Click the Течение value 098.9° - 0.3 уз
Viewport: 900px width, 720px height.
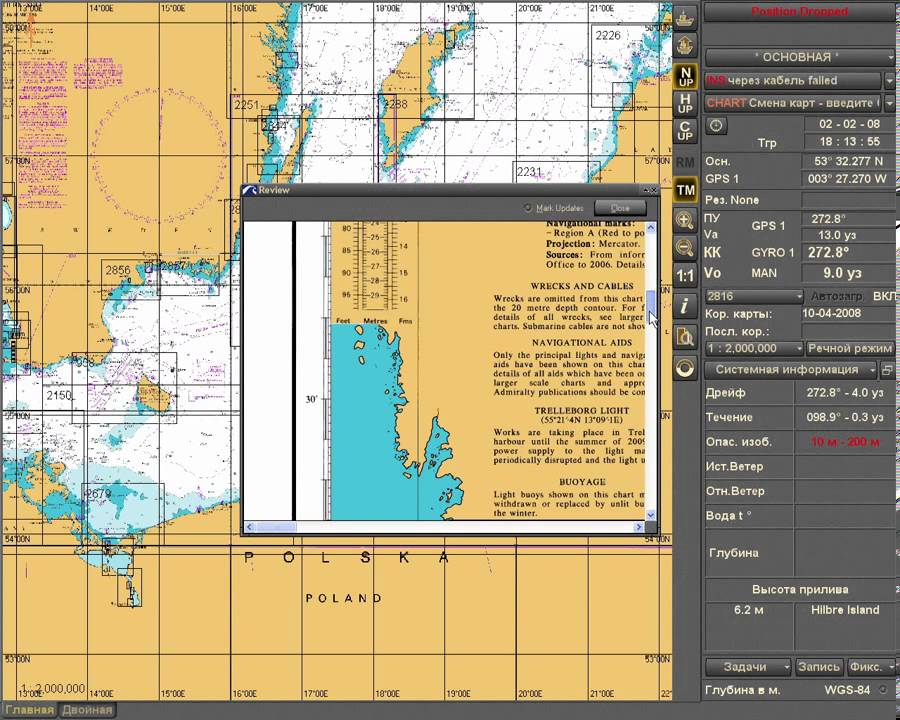(845, 417)
